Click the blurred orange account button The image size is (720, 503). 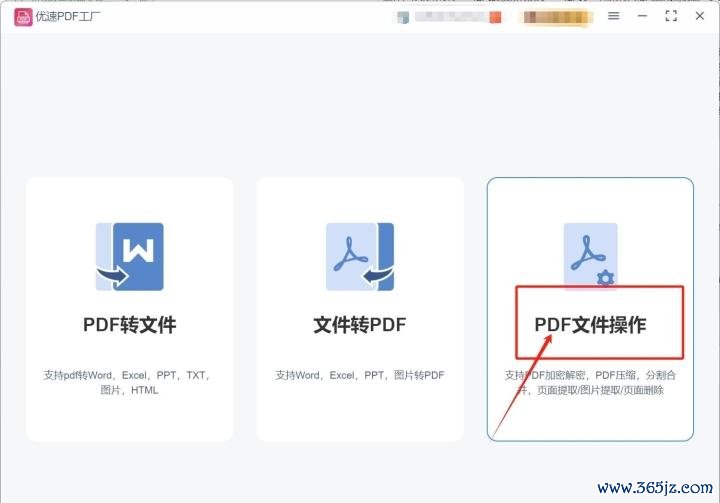(x=556, y=17)
